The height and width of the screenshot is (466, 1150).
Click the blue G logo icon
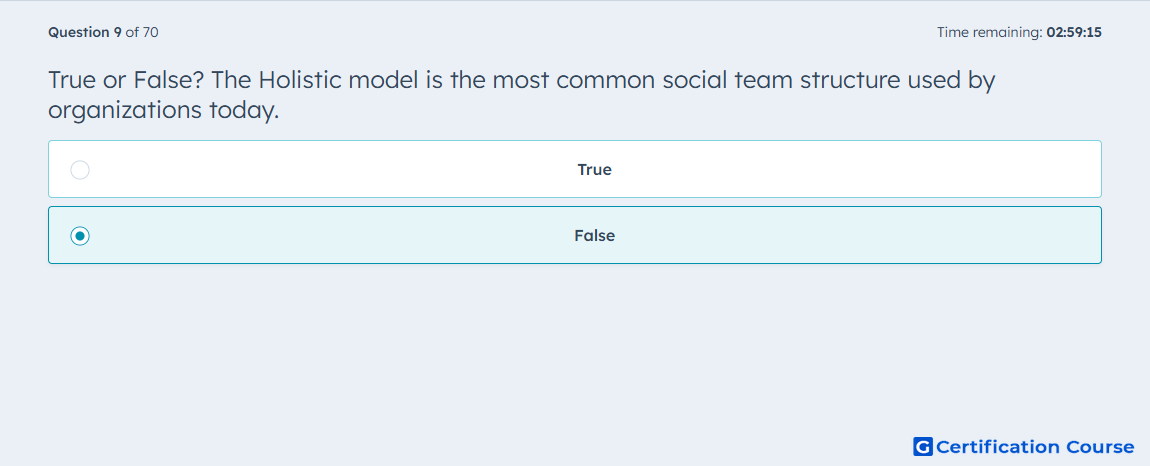[923, 446]
